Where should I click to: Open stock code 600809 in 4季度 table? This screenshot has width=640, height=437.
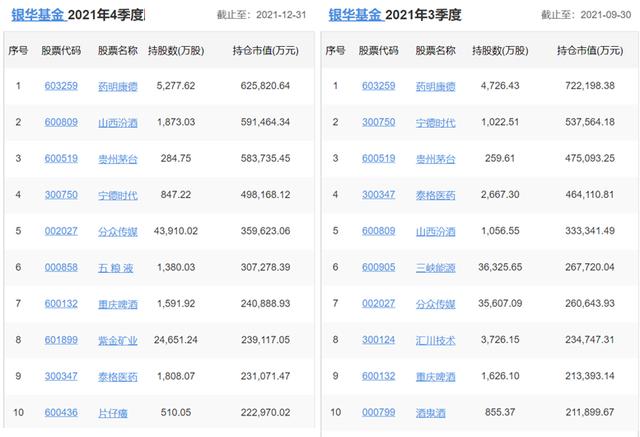click(x=61, y=122)
